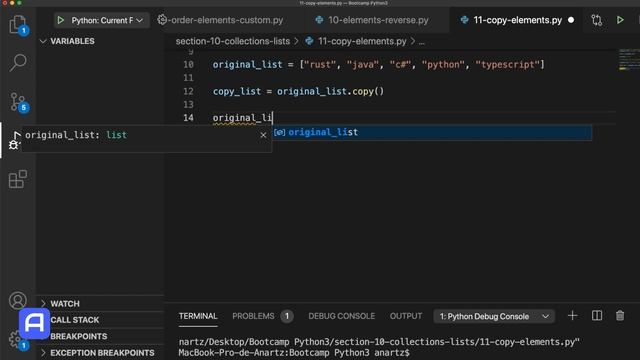
Task: Click line 12 copy_list code
Action: (298, 91)
